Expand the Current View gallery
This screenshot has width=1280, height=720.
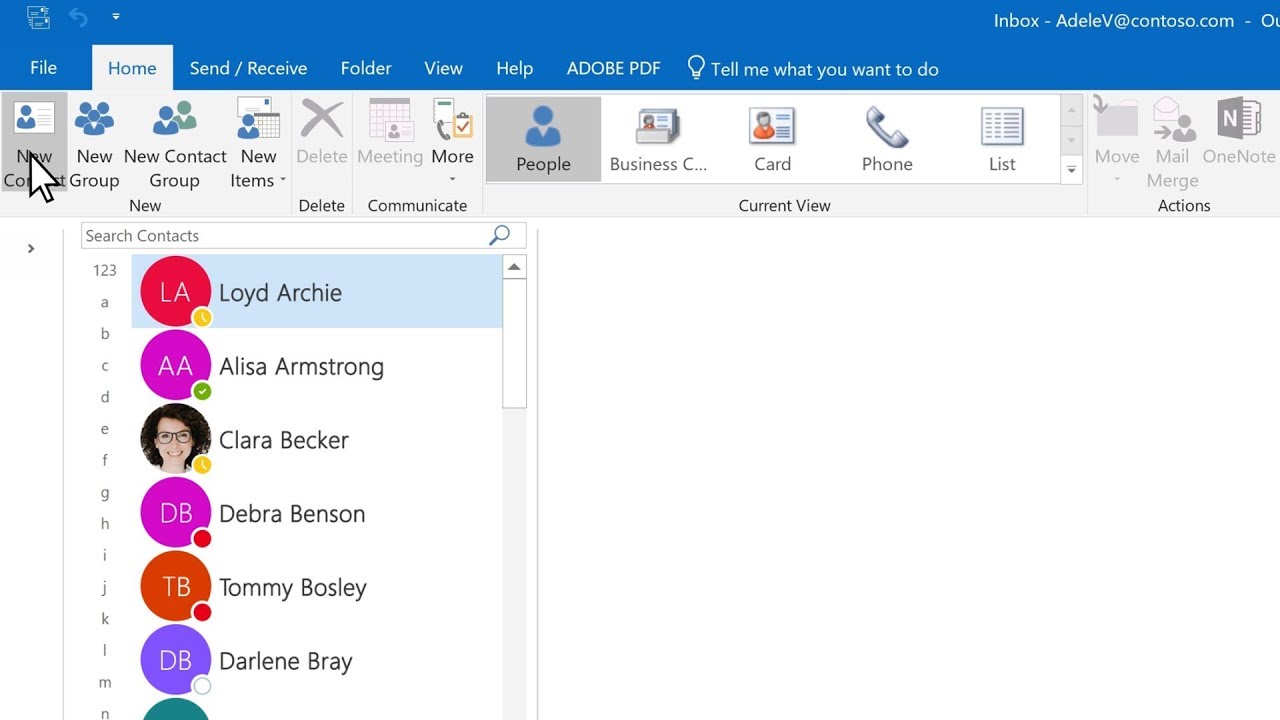coord(1071,170)
